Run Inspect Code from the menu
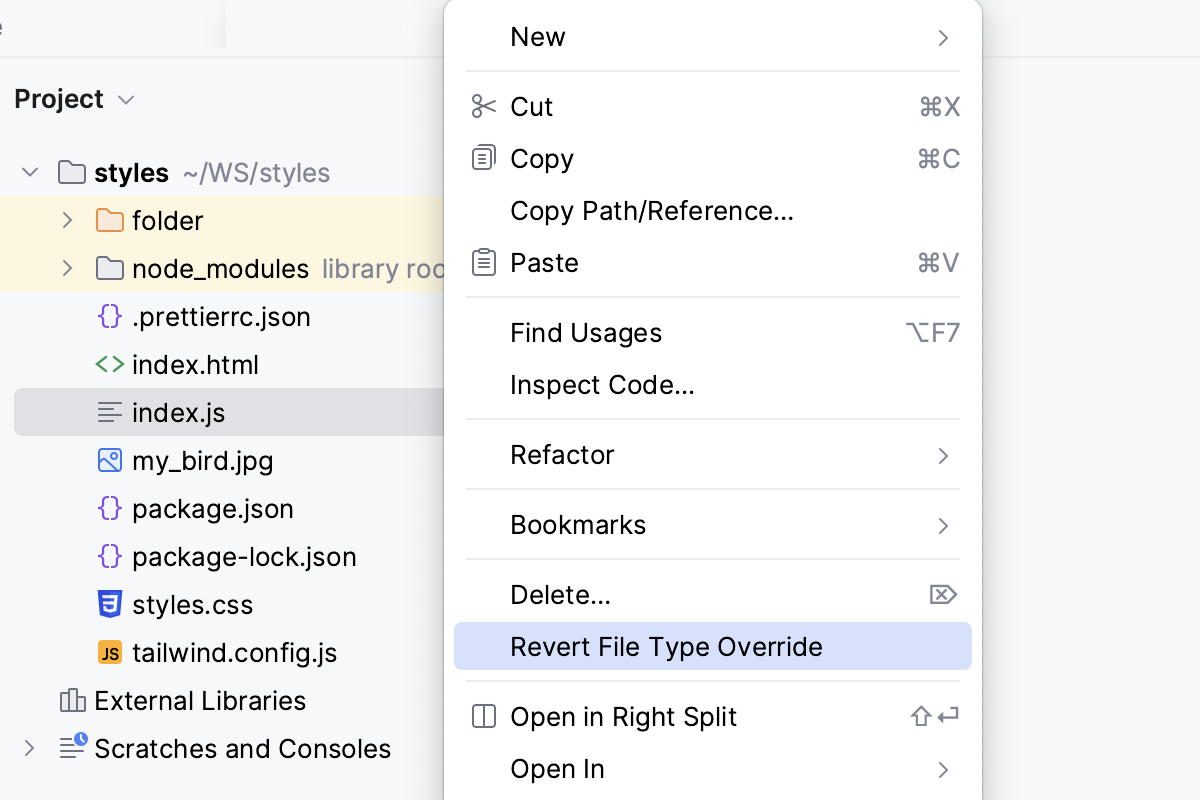The width and height of the screenshot is (1200, 800). coord(601,384)
